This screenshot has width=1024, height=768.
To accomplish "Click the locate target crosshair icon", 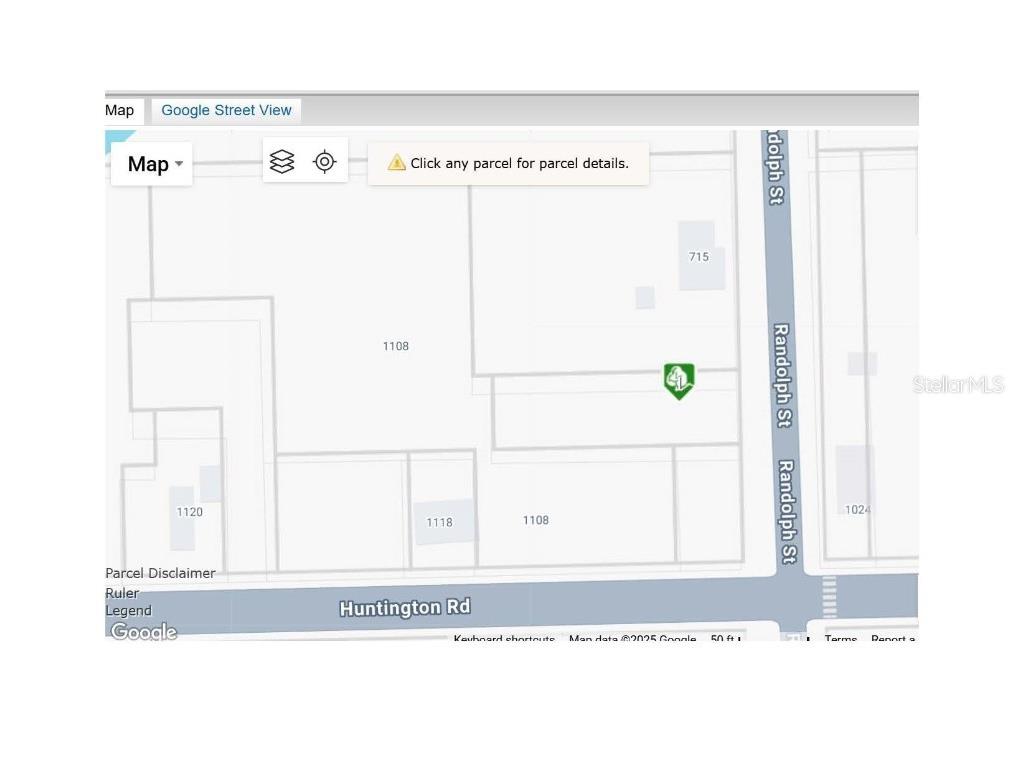I will [x=324, y=162].
